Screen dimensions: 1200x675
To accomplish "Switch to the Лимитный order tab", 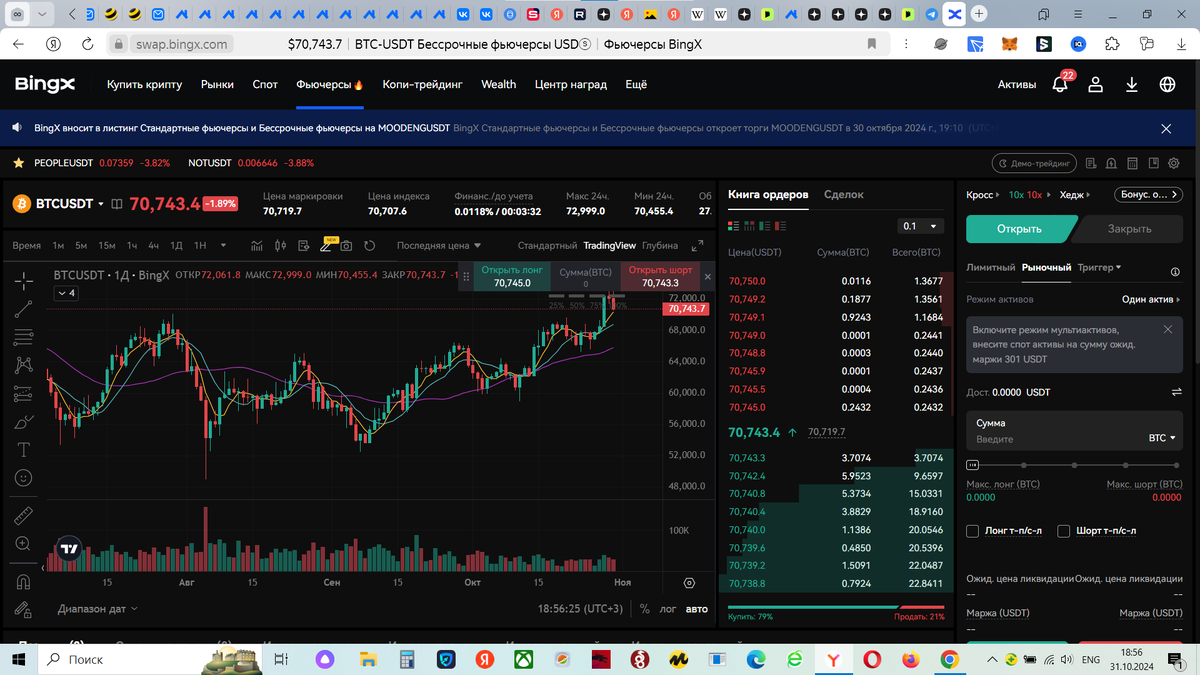I will coord(990,268).
